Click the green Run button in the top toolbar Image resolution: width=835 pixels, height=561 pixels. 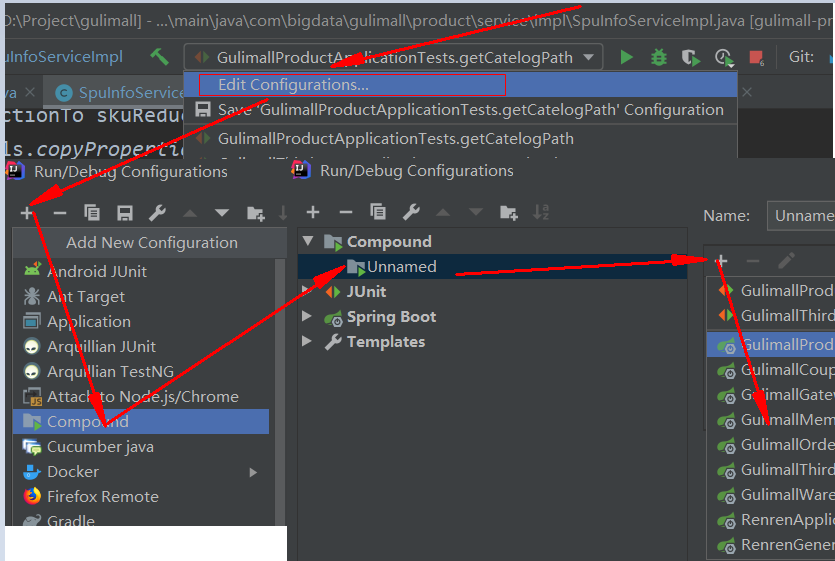coord(627,58)
